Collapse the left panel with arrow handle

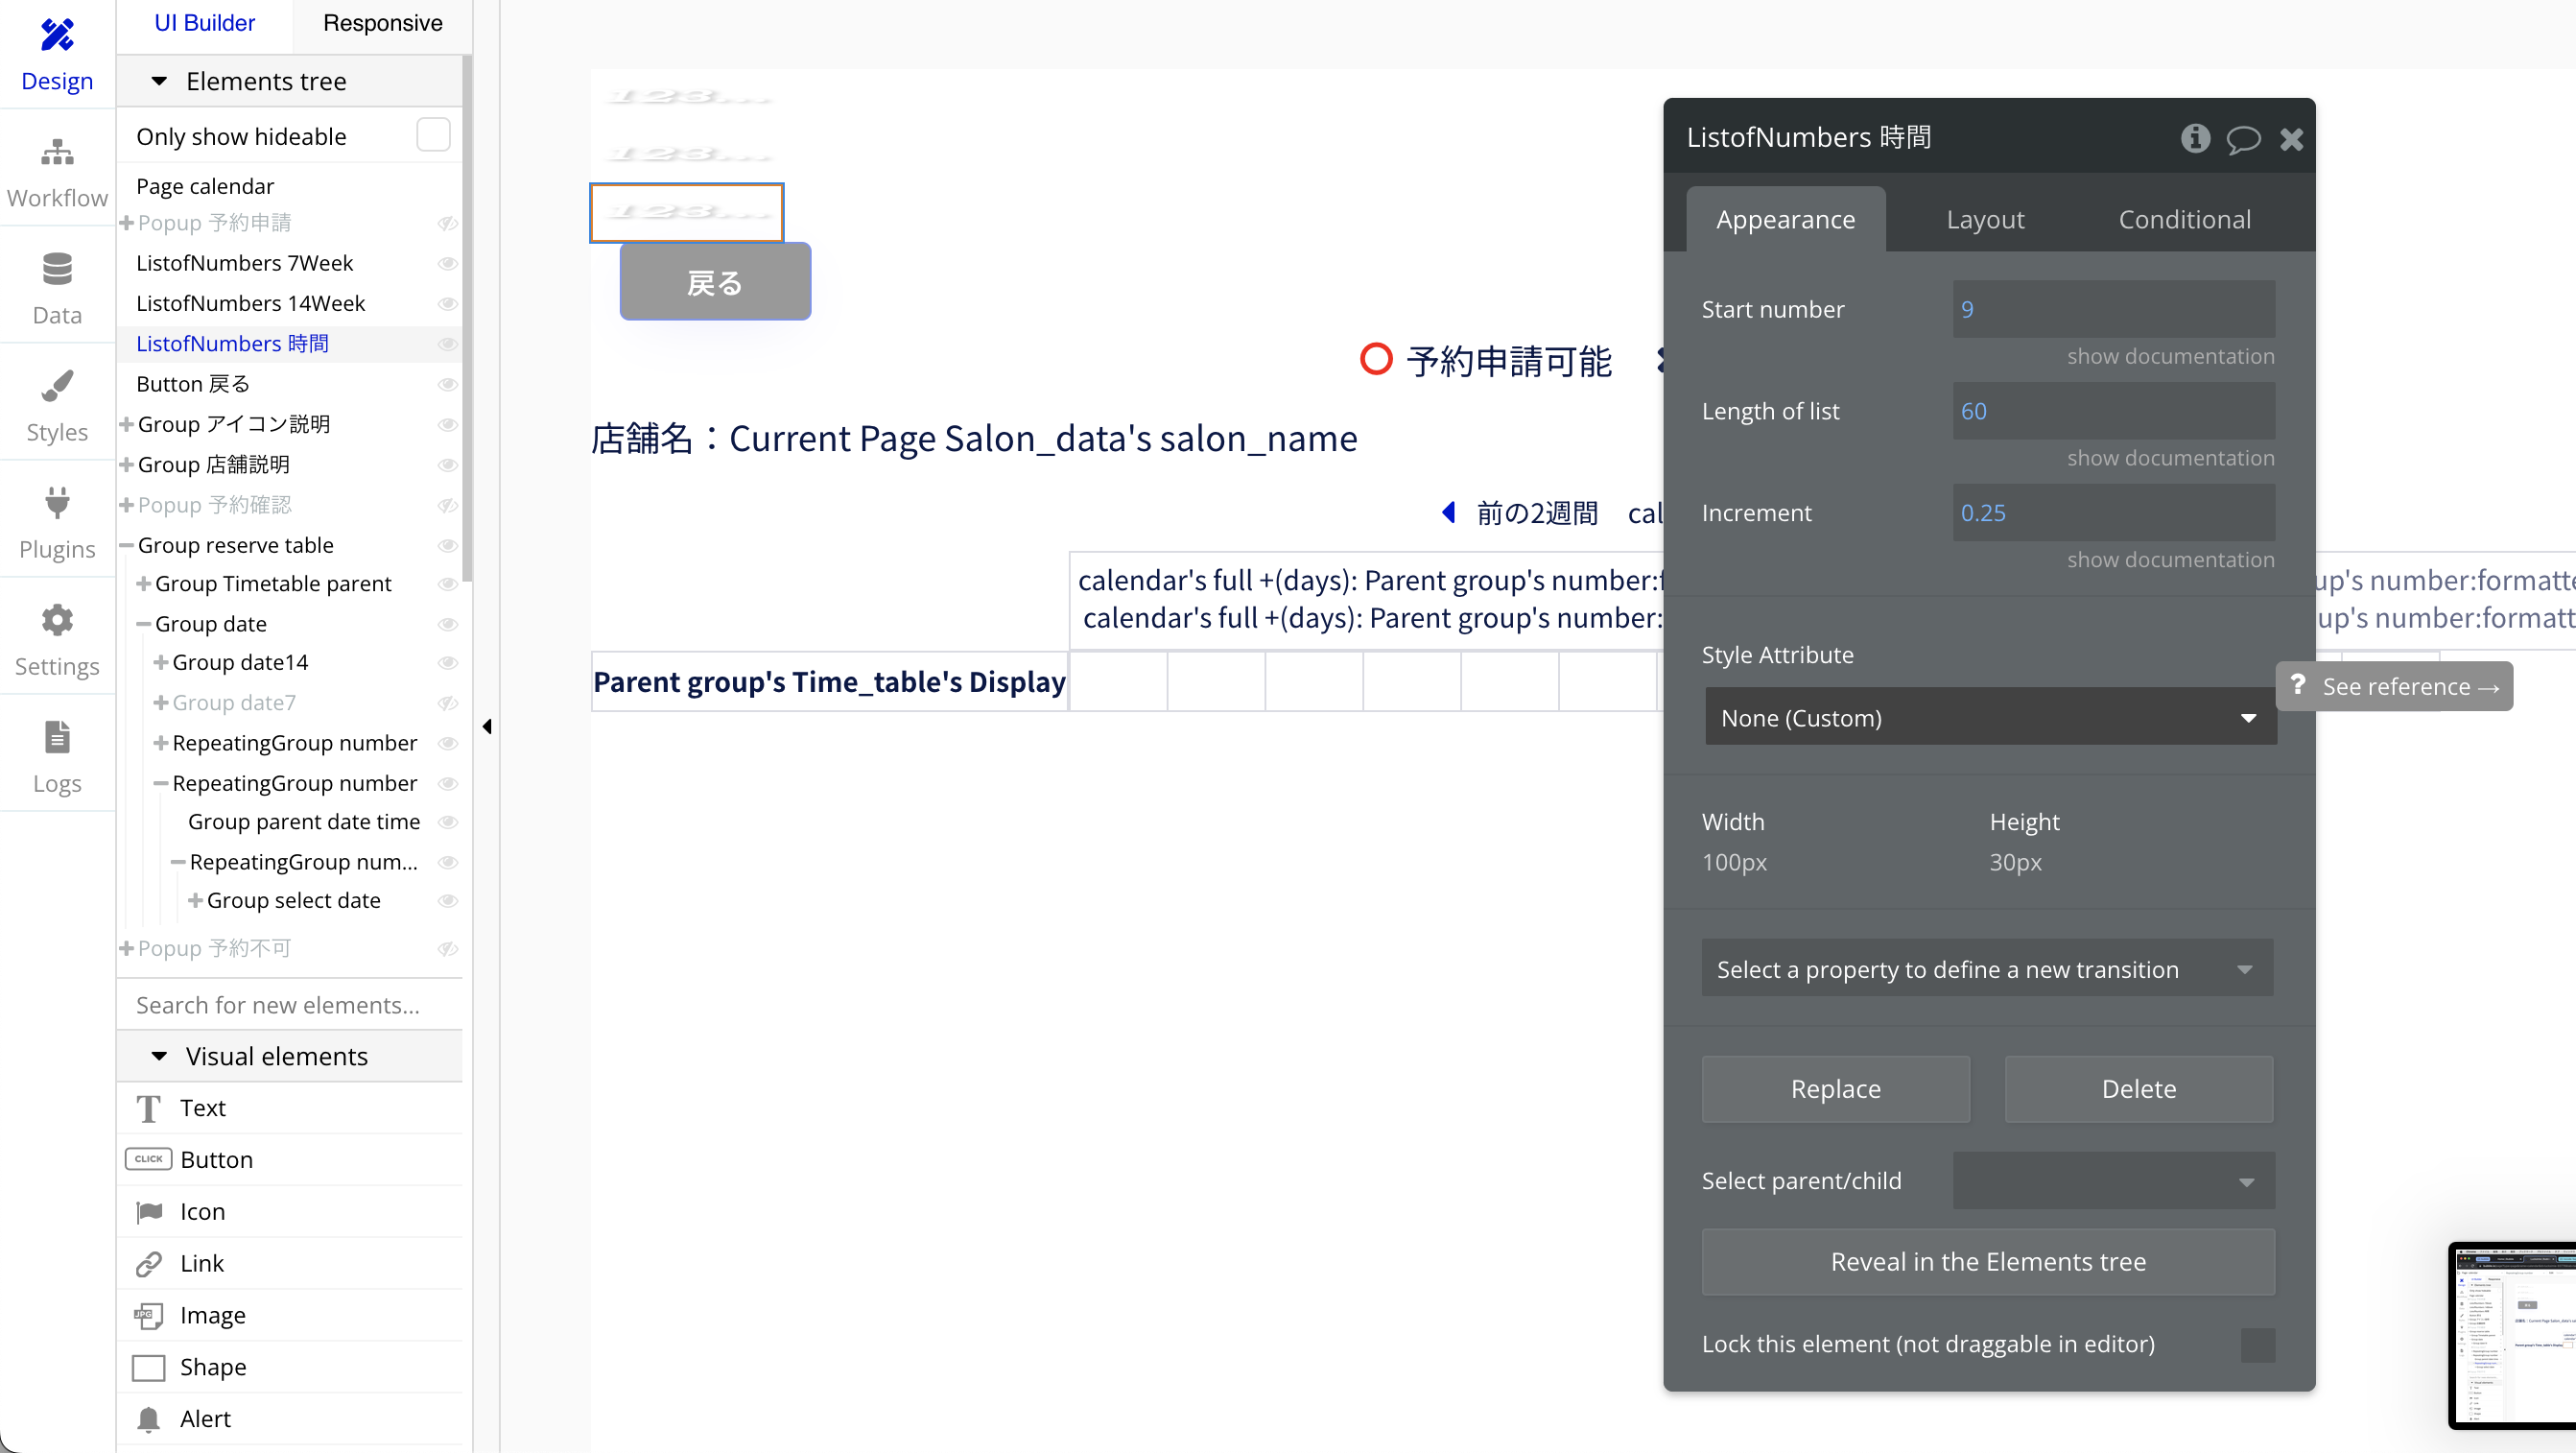pos(487,726)
